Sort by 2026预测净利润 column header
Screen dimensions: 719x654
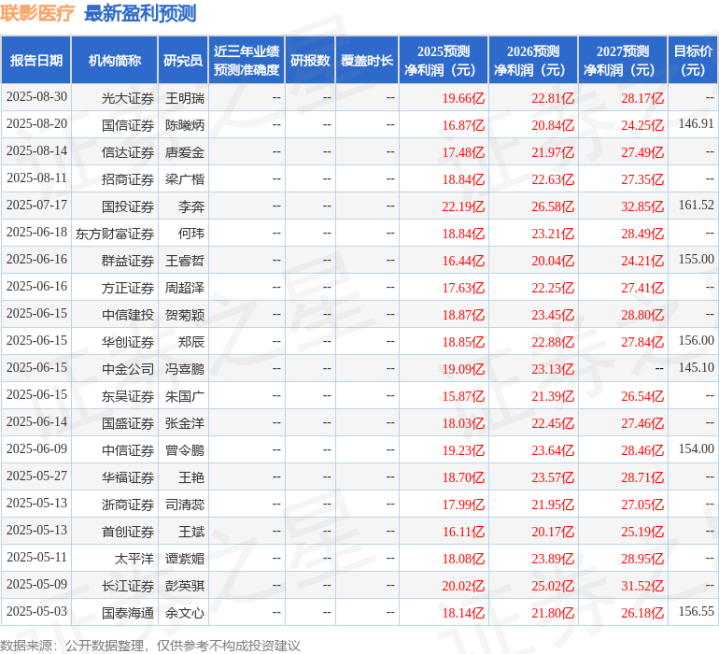pyautogui.click(x=533, y=61)
